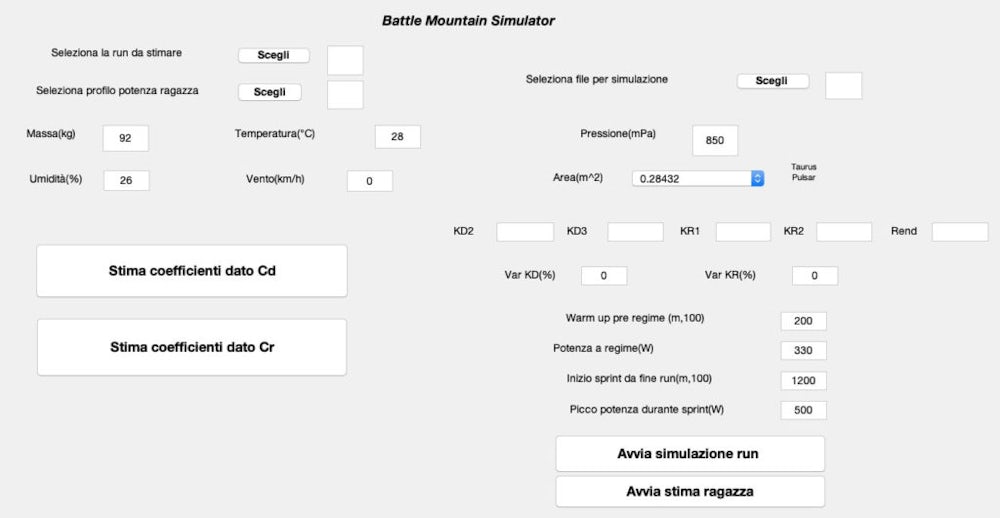Click the empty KR1 field
The height and width of the screenshot is (518, 1000).
pos(743,232)
